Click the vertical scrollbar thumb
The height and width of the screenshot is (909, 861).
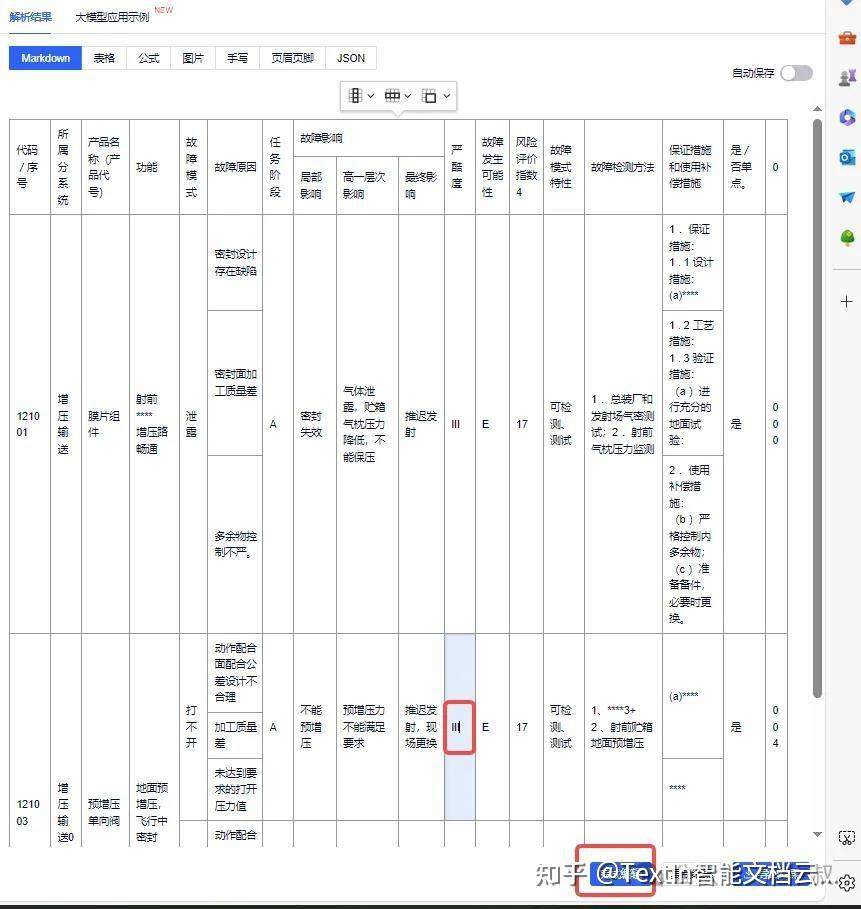pos(817,408)
